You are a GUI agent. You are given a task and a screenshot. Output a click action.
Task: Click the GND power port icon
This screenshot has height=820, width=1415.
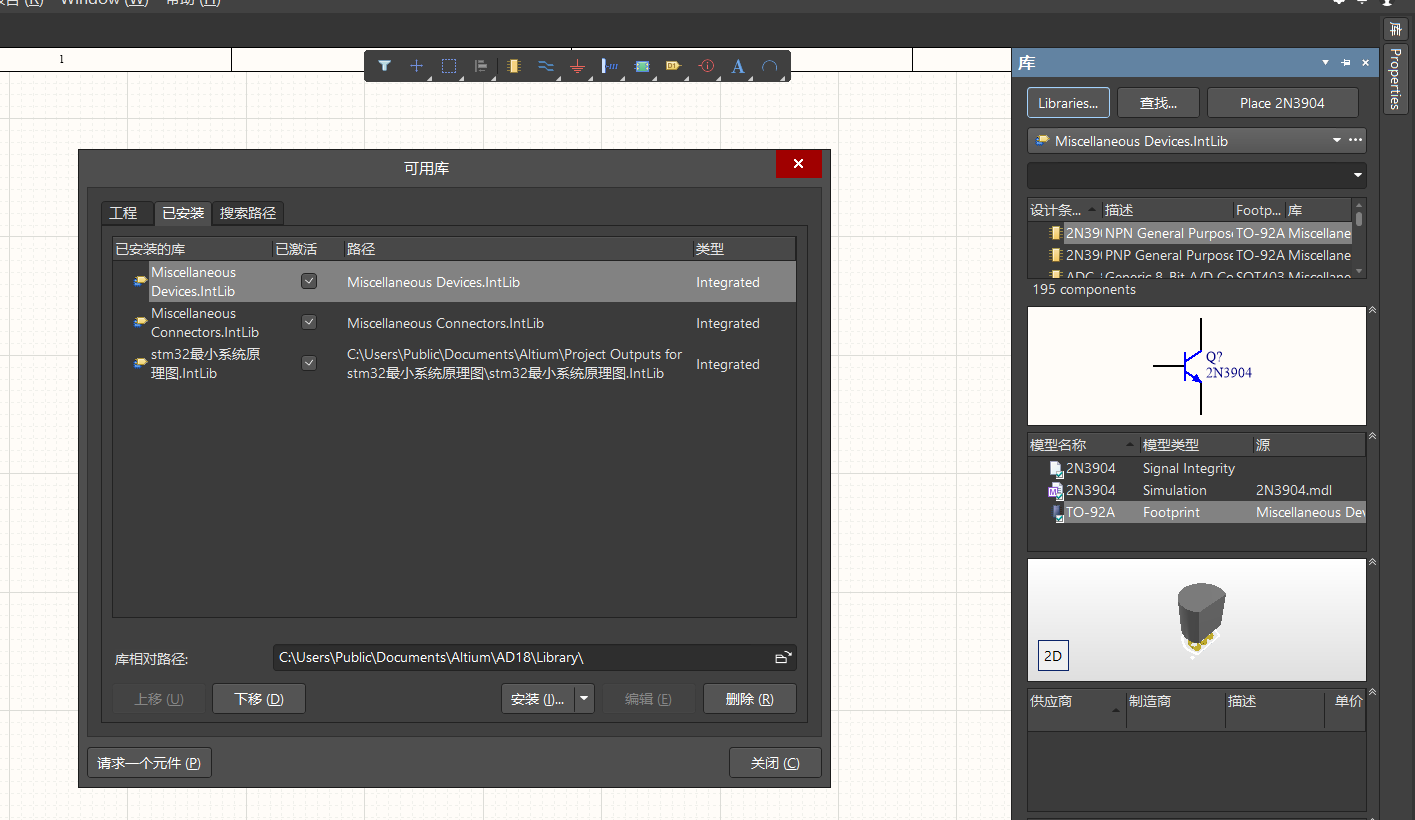click(577, 66)
